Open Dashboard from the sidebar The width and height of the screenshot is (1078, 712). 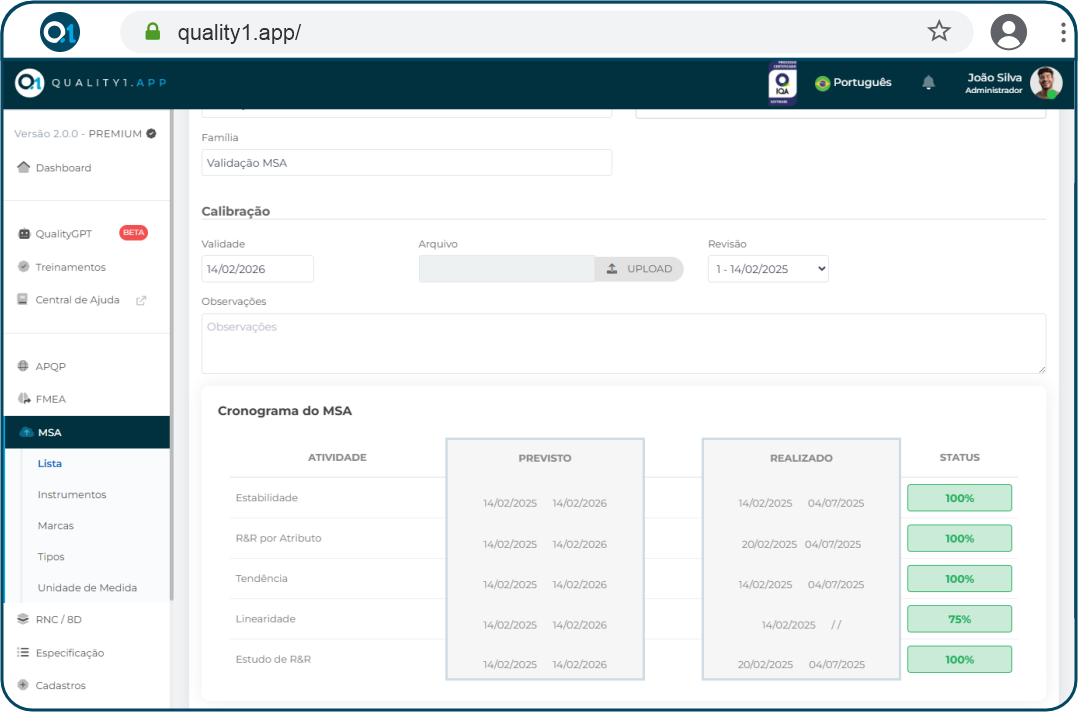pos(63,168)
